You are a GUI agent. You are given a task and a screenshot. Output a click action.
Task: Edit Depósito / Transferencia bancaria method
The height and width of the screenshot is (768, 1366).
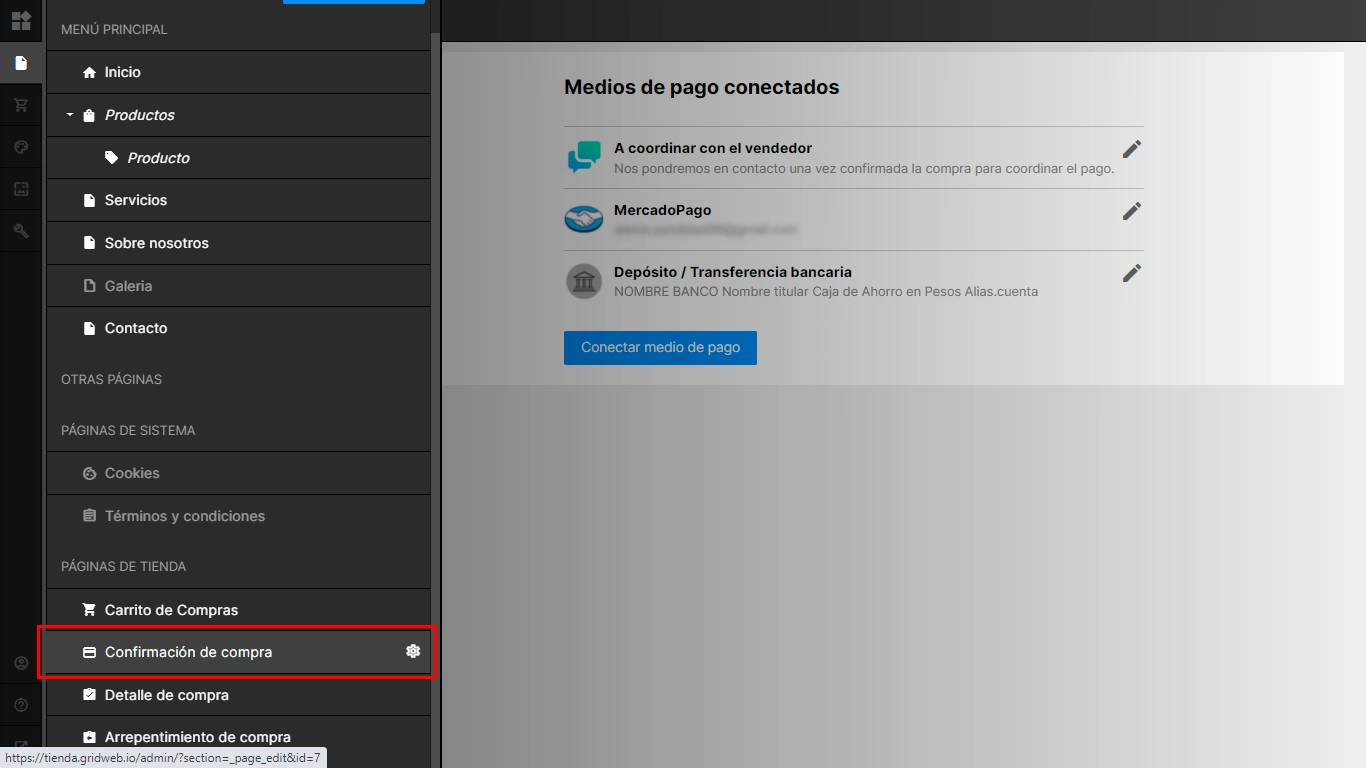click(x=1132, y=273)
